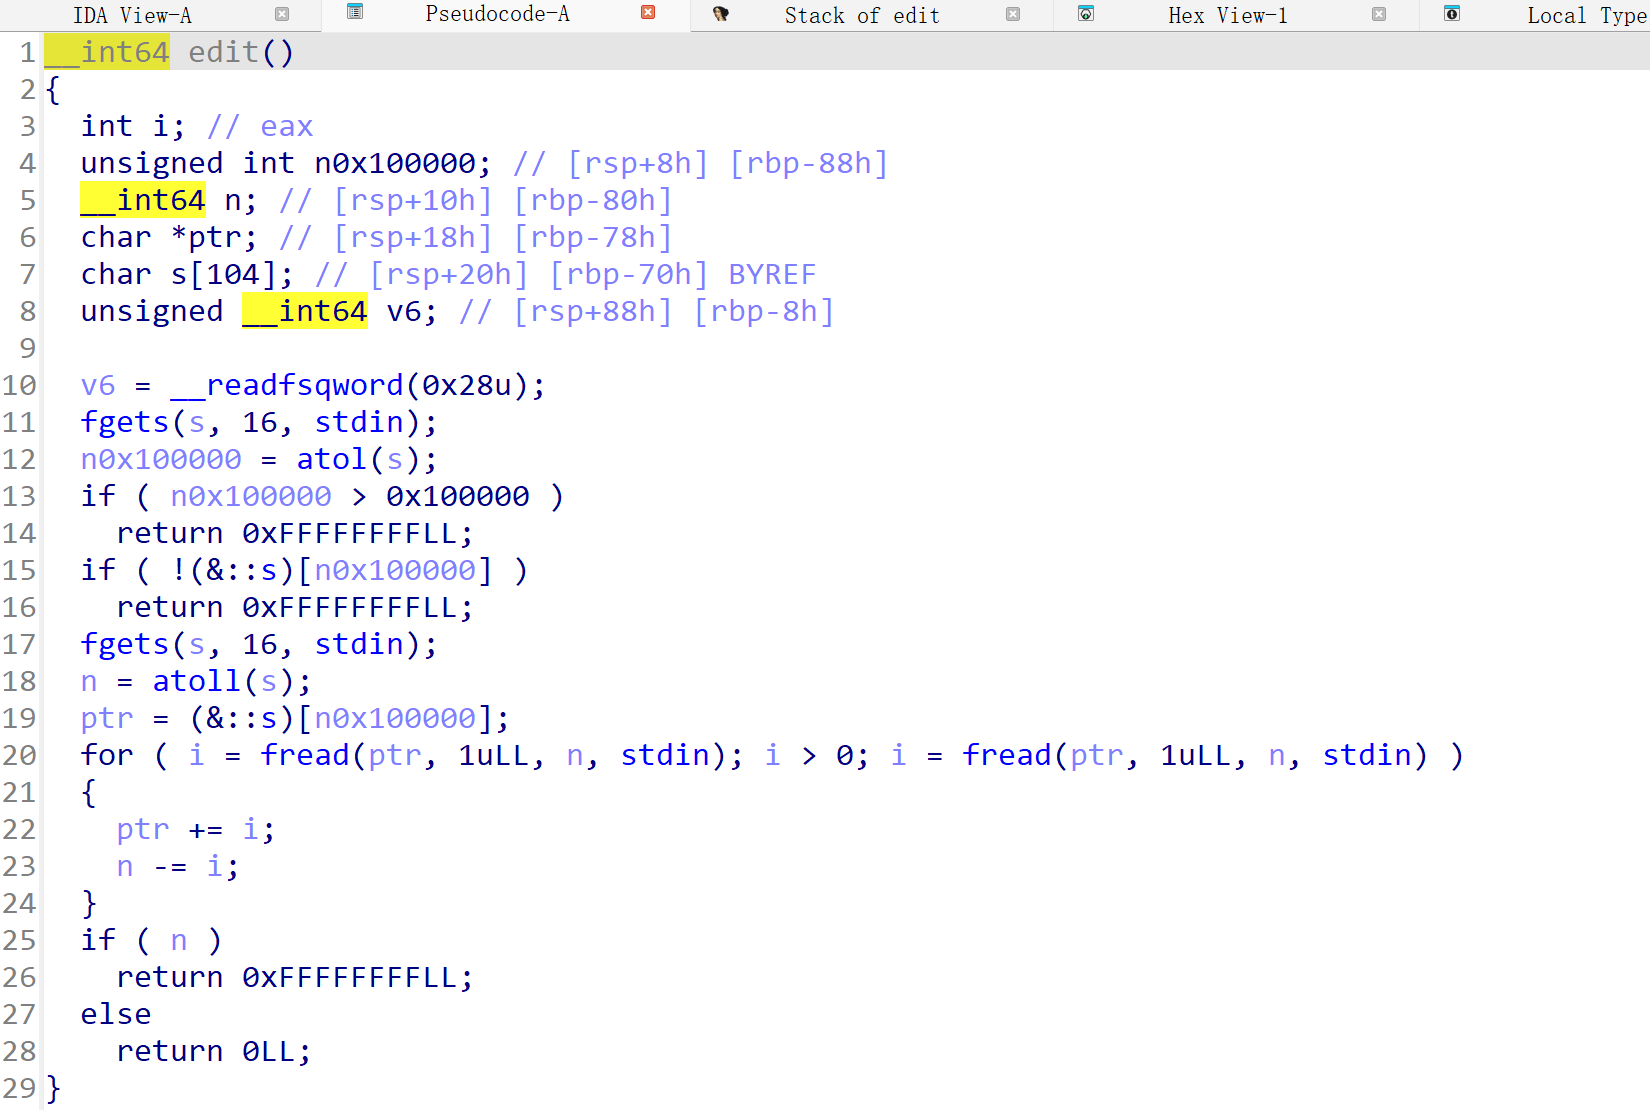Viewport: 1650px width, 1110px height.
Task: Click line number 29 in the gutter
Action: (x=19, y=1088)
